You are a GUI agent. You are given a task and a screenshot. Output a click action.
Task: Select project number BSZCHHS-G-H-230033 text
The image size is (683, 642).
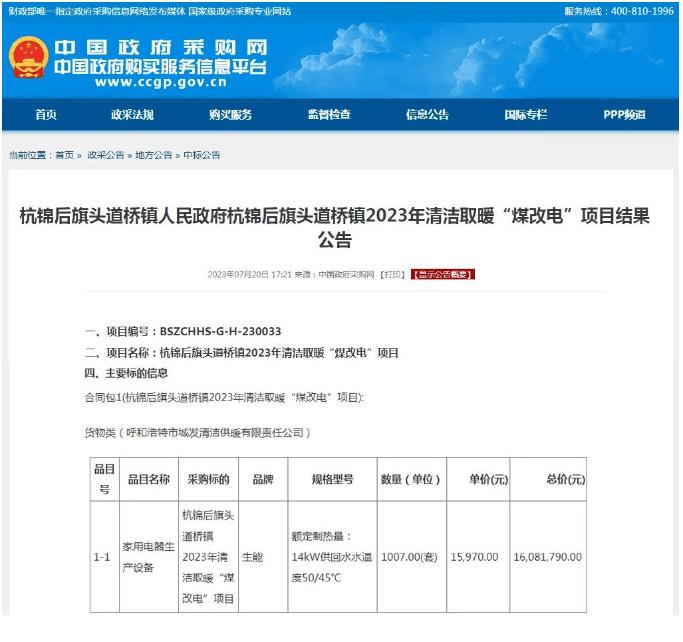tap(220, 331)
